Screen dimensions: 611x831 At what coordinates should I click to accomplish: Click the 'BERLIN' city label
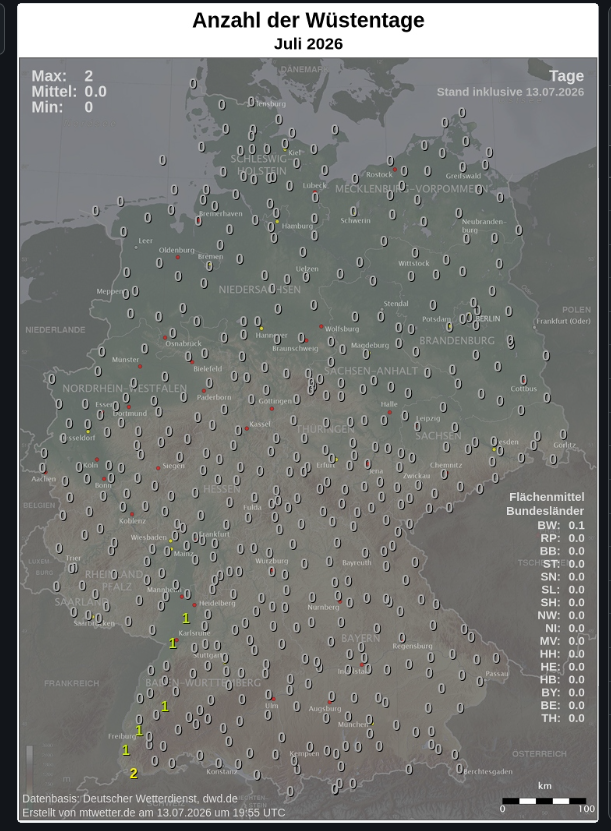(488, 319)
